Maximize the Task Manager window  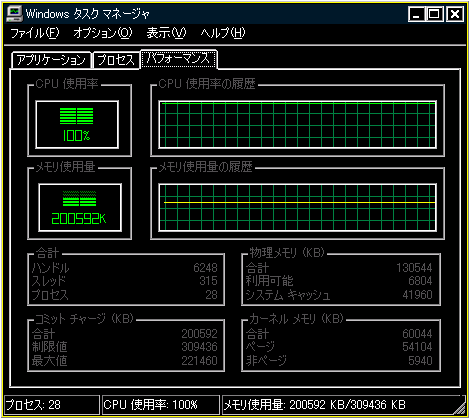click(x=434, y=14)
